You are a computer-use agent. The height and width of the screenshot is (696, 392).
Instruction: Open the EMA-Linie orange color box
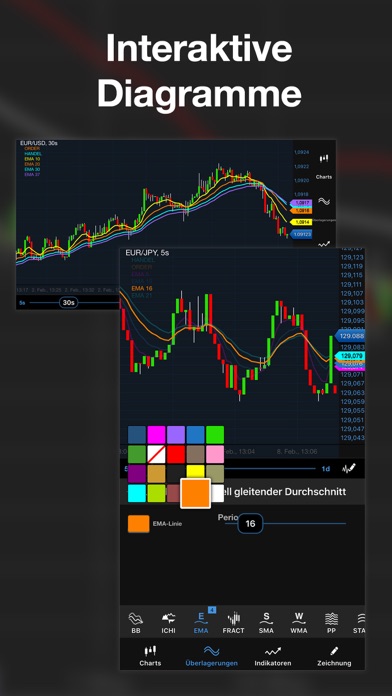139,524
